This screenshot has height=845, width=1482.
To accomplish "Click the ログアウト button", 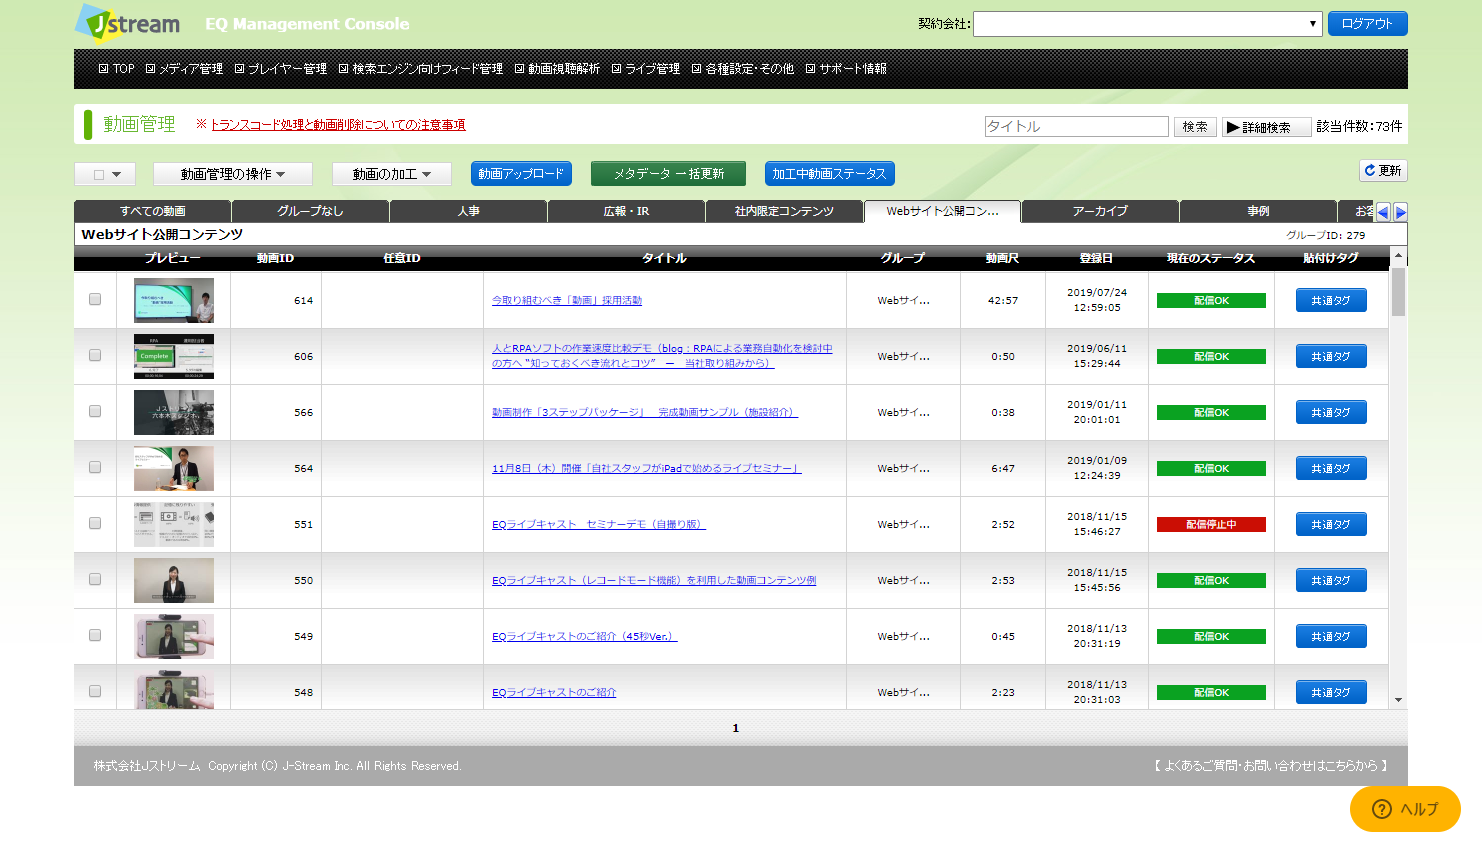I will pos(1367,23).
